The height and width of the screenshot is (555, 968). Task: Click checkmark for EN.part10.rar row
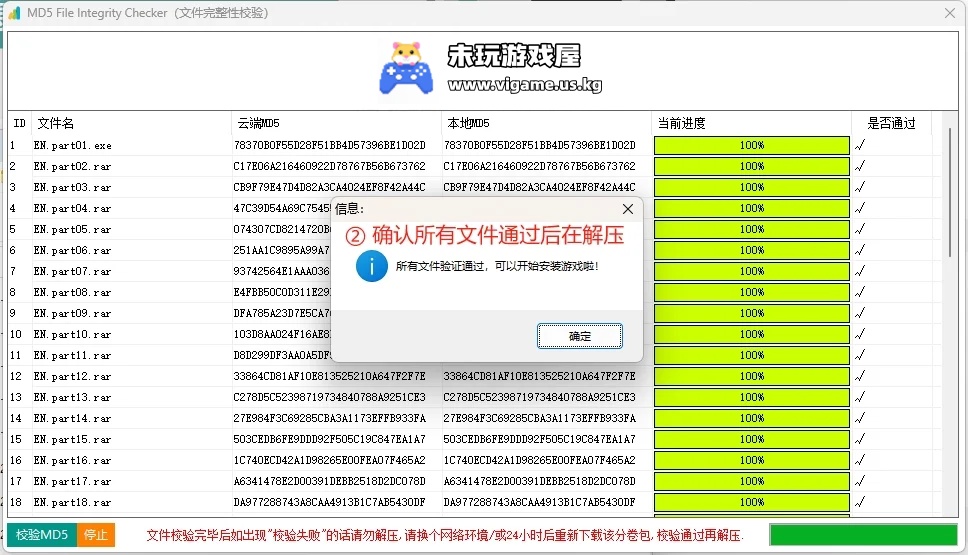click(x=860, y=334)
